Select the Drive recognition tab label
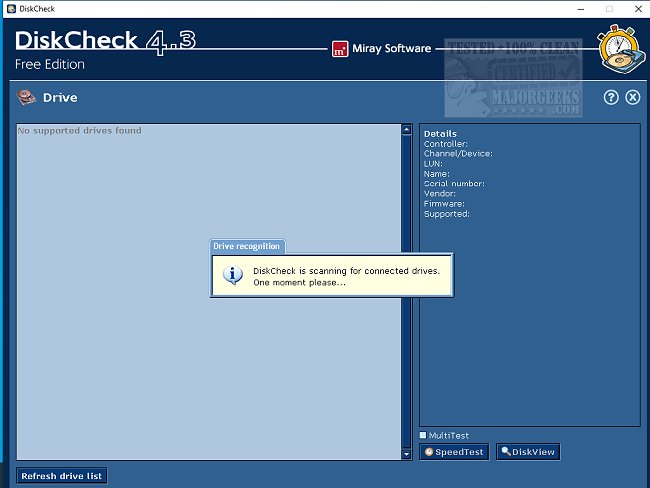 247,246
